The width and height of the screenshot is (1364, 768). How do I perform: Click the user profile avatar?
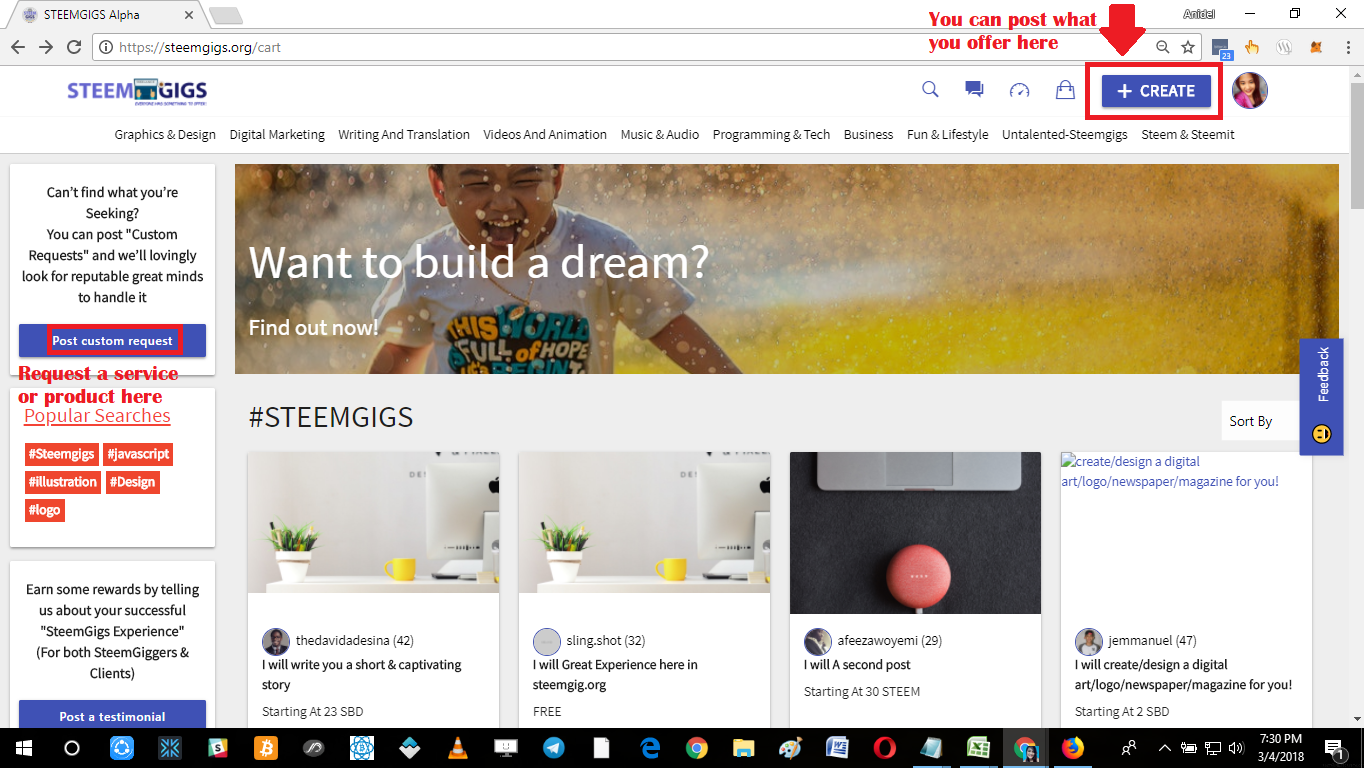tap(1250, 91)
